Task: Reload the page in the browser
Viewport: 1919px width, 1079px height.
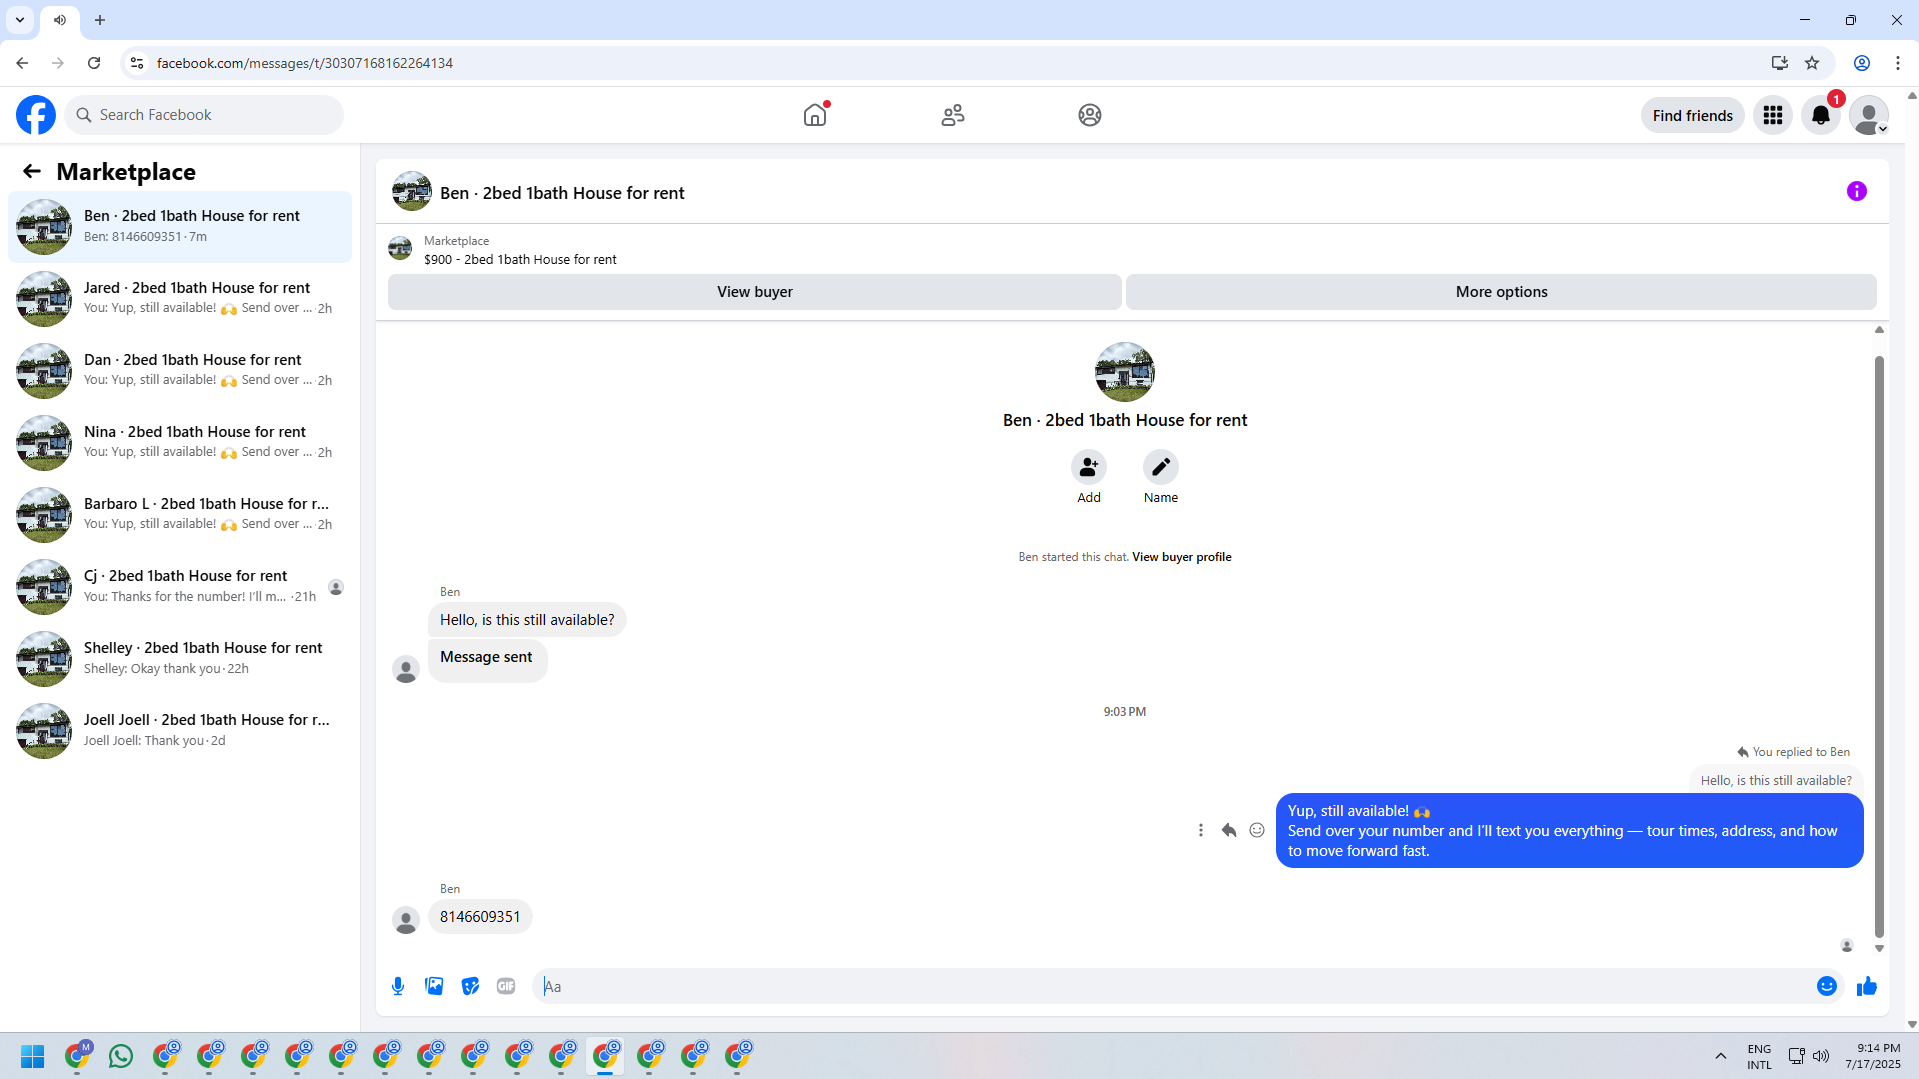Action: pos(94,63)
